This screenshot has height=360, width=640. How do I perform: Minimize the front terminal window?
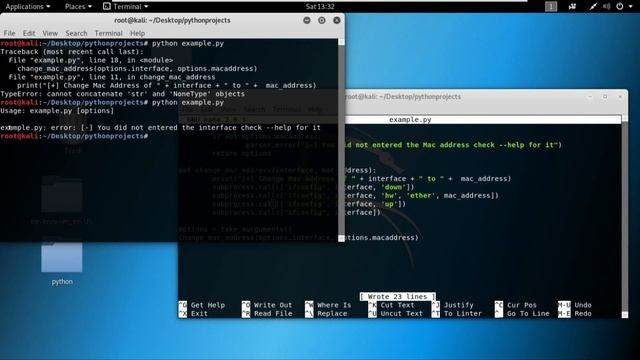tap(307, 20)
